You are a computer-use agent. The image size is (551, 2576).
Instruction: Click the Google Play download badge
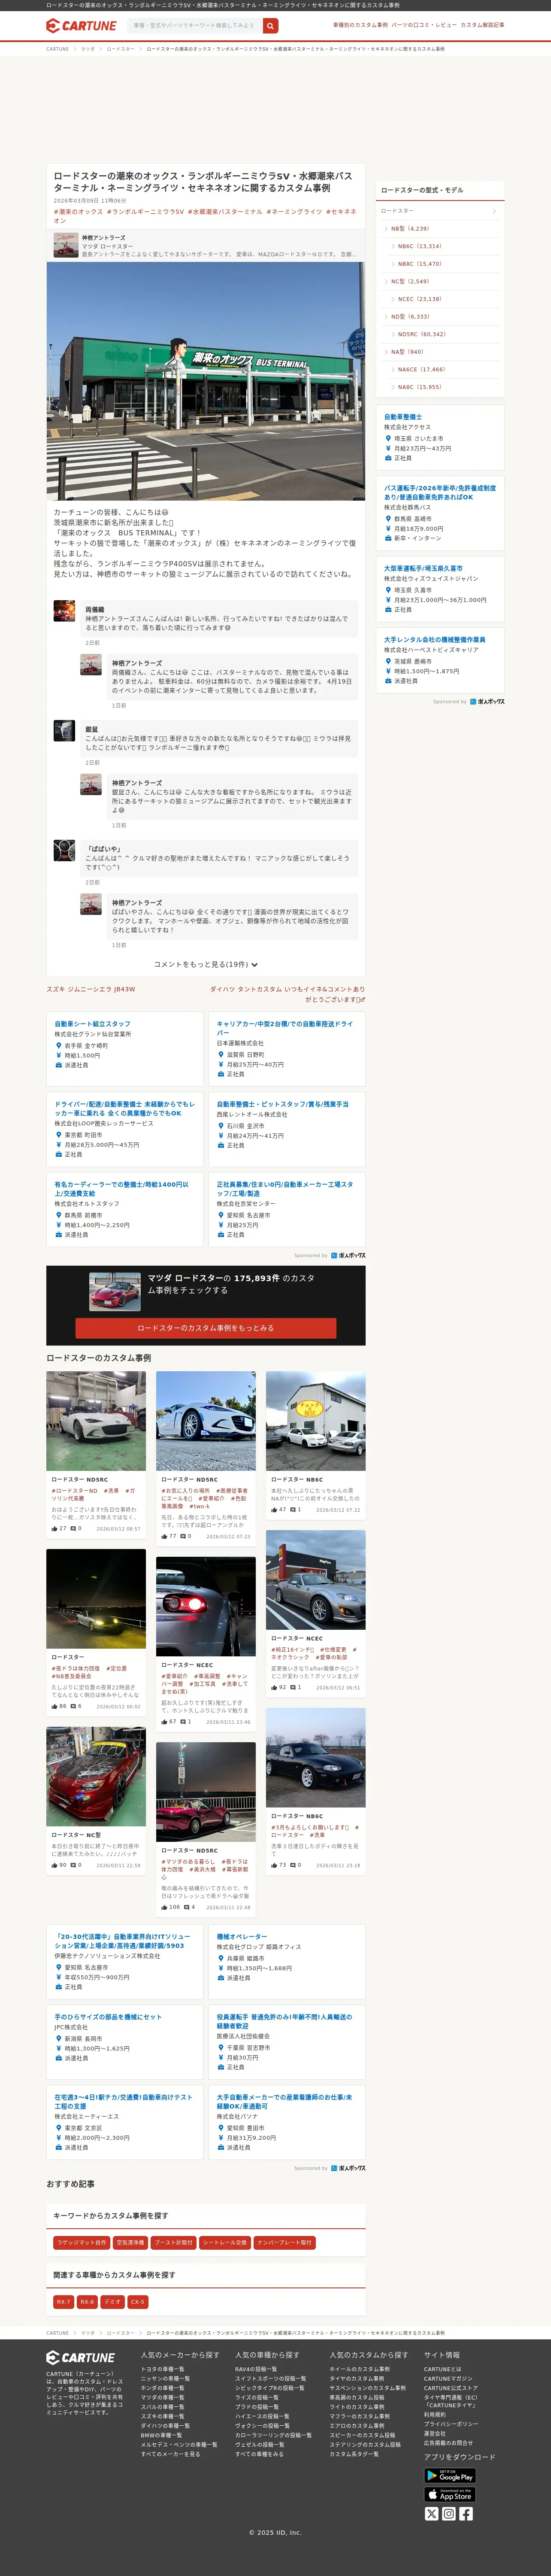pos(450,2476)
